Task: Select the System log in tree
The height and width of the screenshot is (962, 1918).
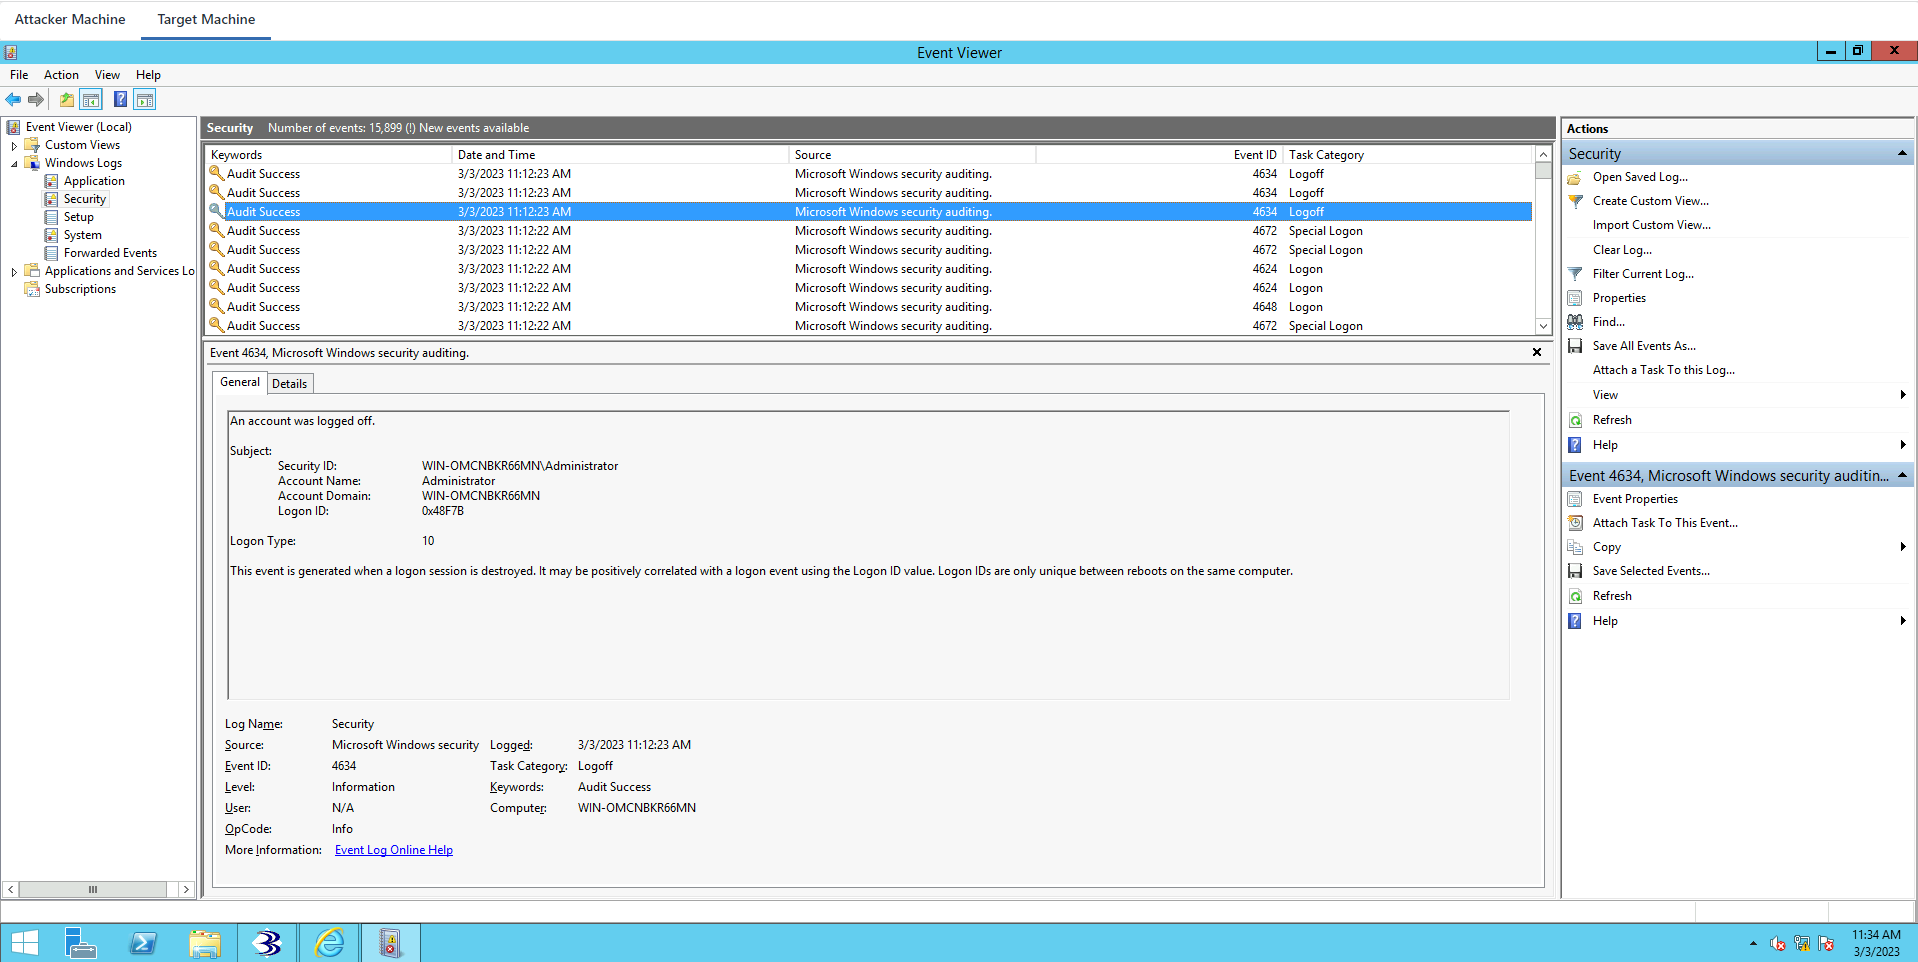Action: [82, 235]
